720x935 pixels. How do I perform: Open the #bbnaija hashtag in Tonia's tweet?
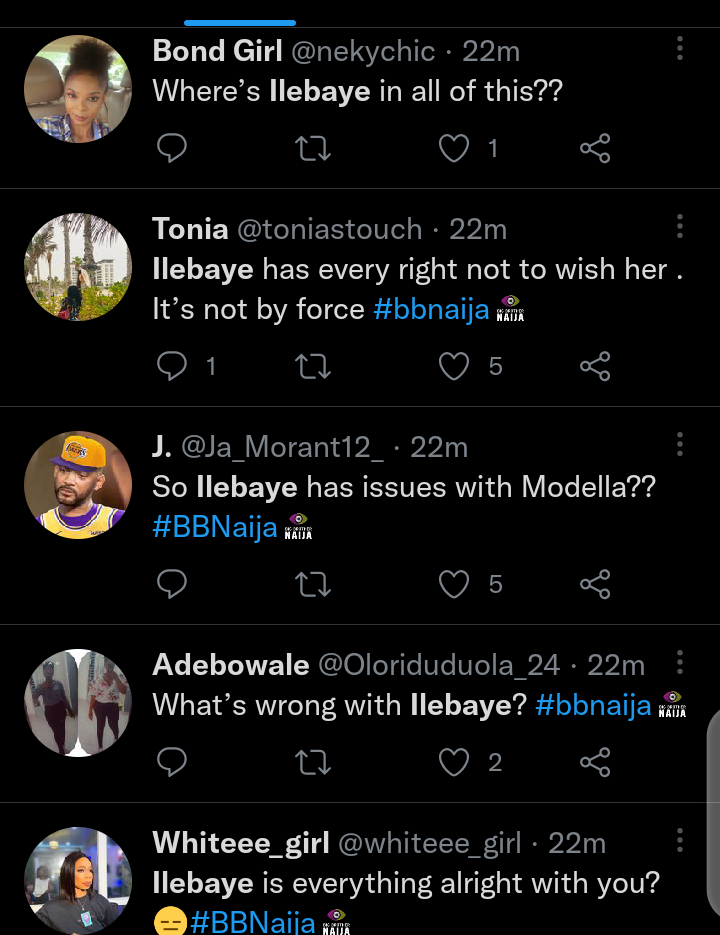click(x=431, y=310)
